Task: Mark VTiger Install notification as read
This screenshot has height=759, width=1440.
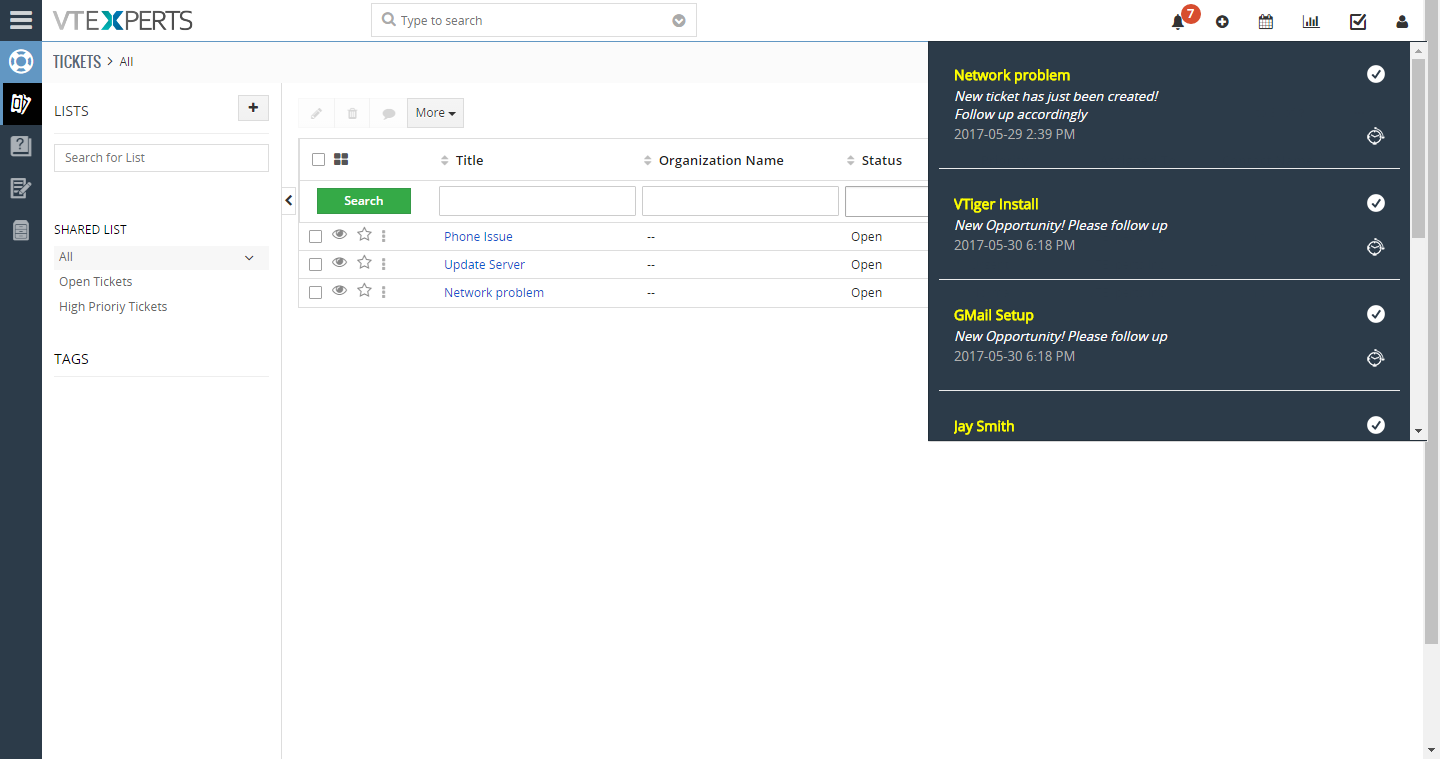Action: coord(1376,203)
